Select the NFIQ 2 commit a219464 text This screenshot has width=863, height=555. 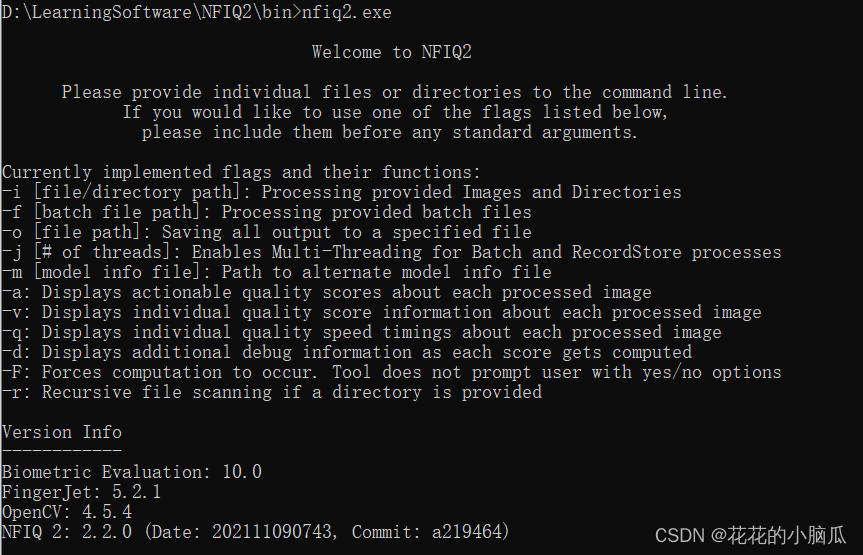pos(256,532)
